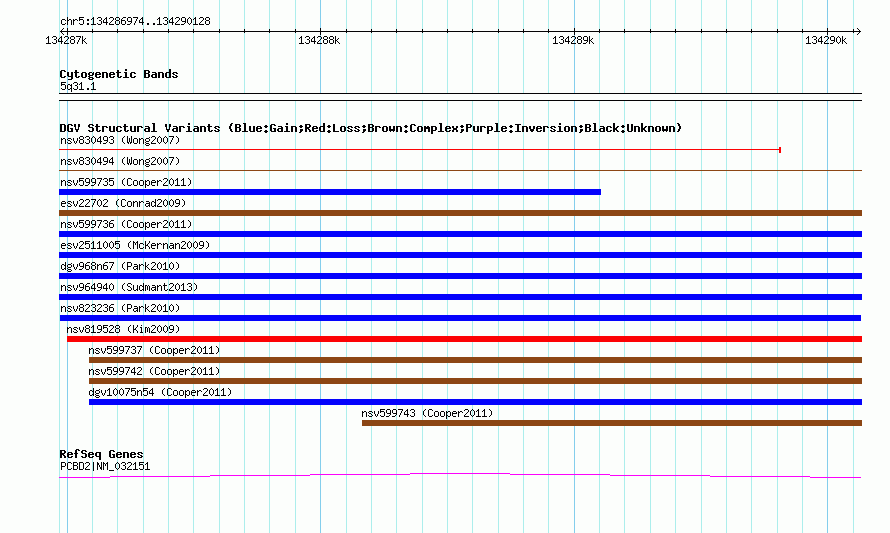Select the brown bar under nsv599742
Screen dimensions: 890x533
point(475,381)
